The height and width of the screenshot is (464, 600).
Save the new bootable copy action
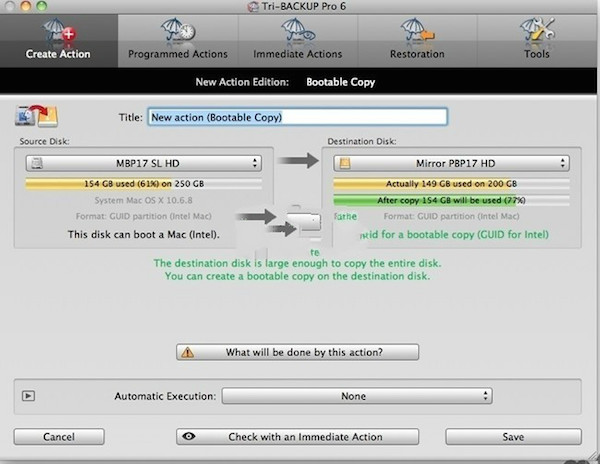513,436
